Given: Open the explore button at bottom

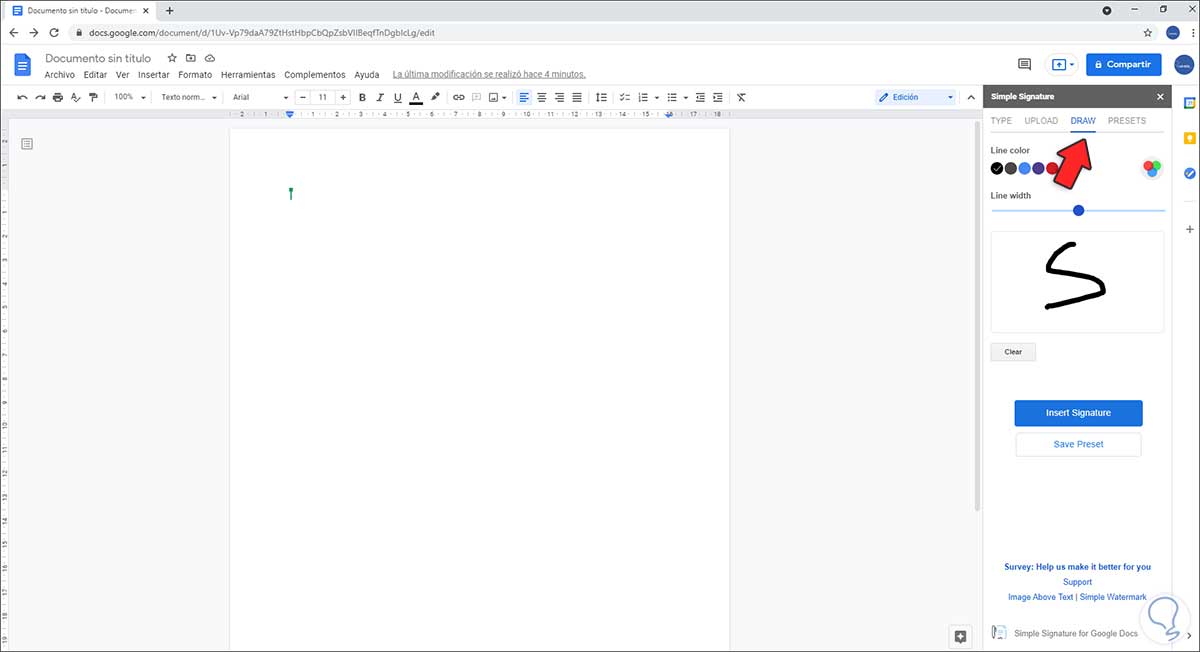Looking at the screenshot, I should click(960, 636).
